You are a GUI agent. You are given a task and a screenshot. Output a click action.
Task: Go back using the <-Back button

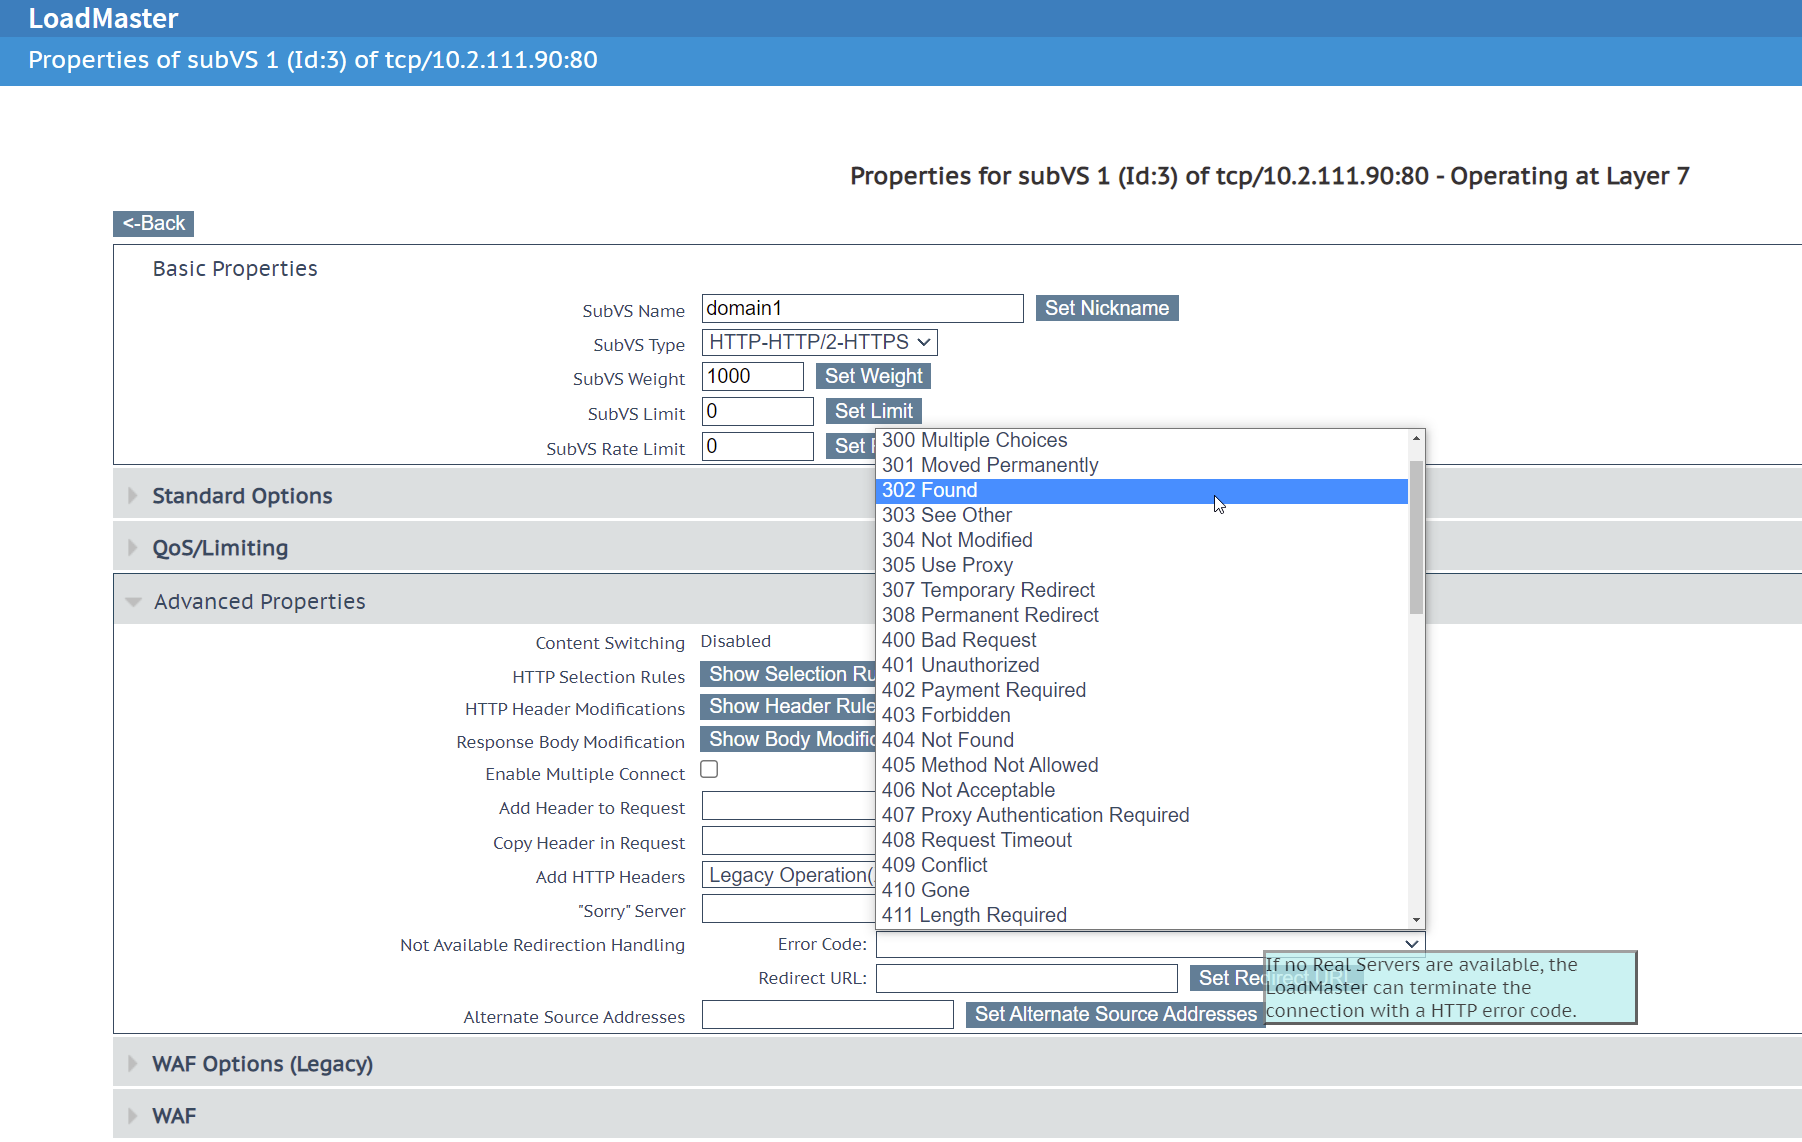(x=153, y=223)
